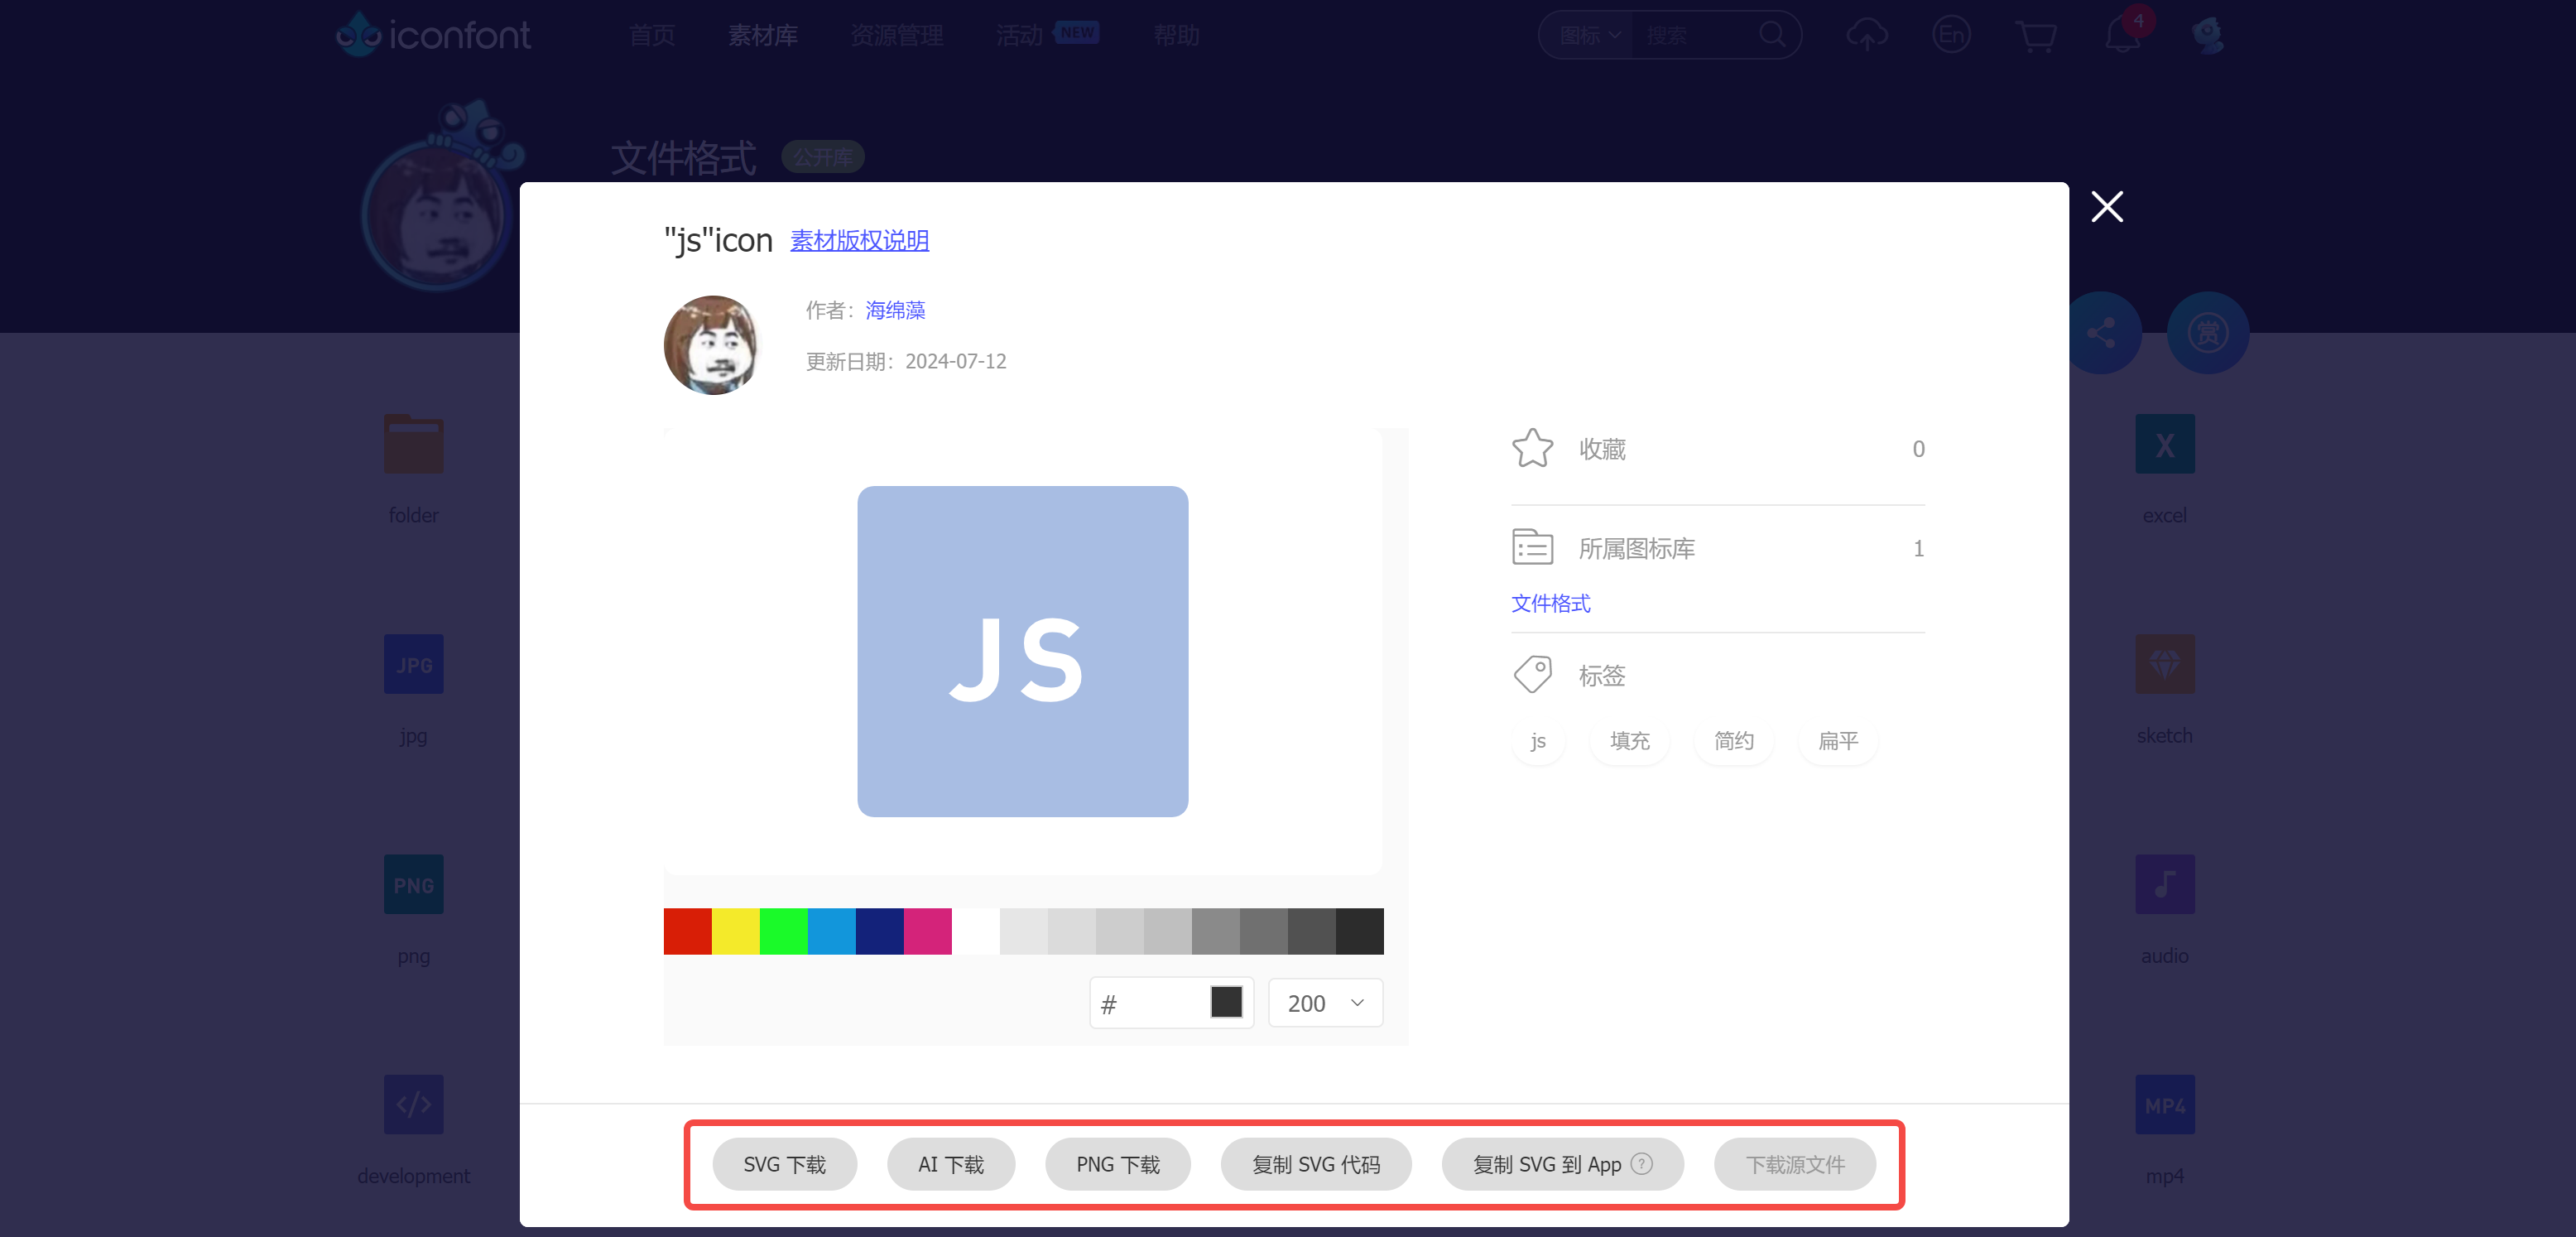Select the mp4 file icon
The image size is (2576, 1237).
point(2165,1104)
